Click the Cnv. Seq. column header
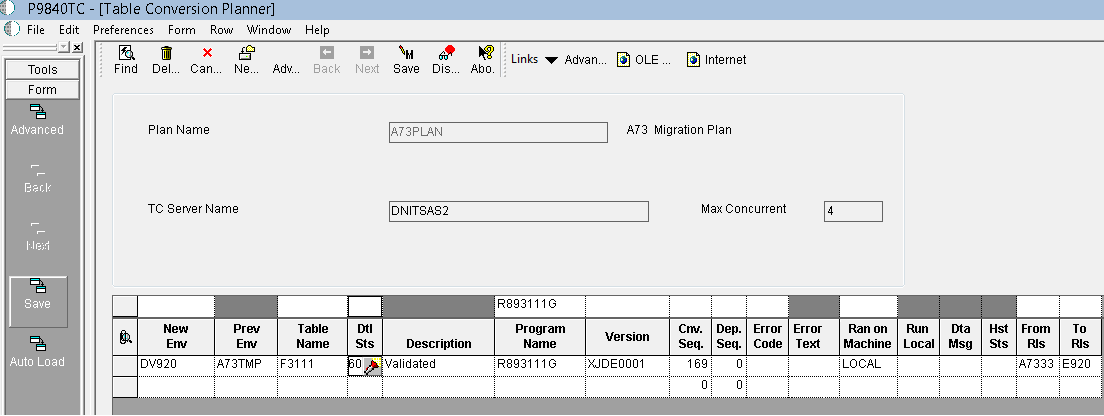Image resolution: width=1104 pixels, height=416 pixels. point(690,336)
